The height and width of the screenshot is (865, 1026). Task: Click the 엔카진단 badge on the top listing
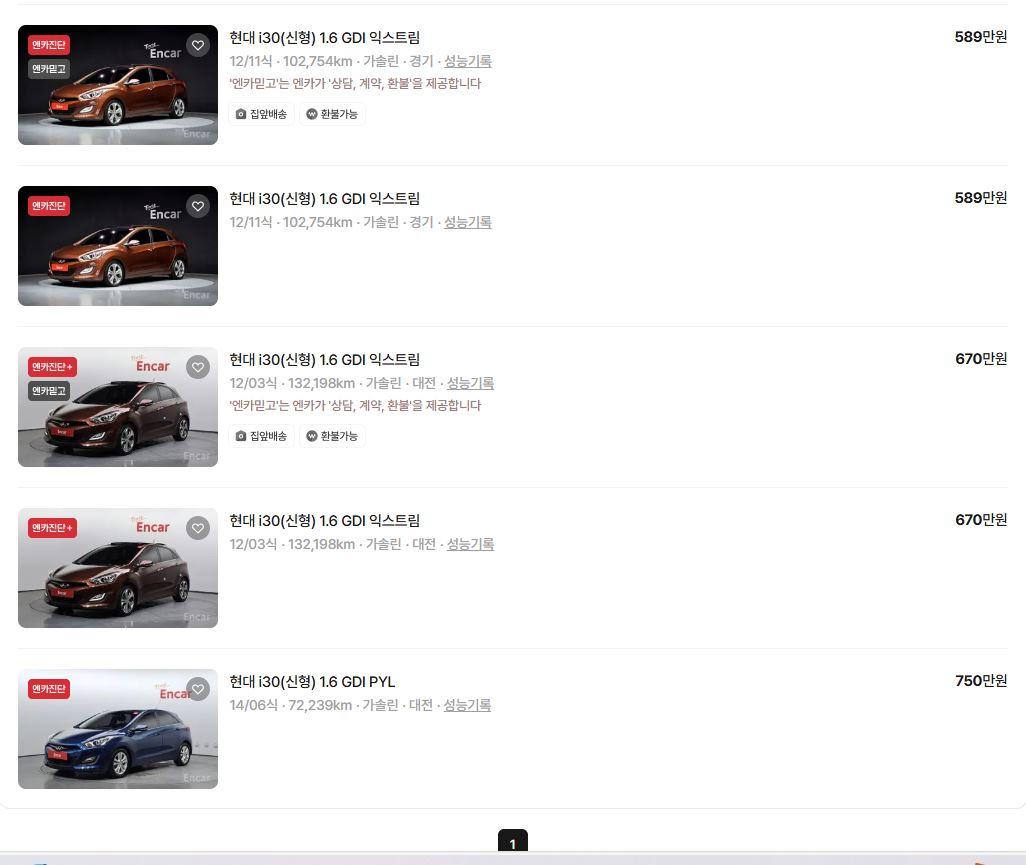click(x=50, y=44)
